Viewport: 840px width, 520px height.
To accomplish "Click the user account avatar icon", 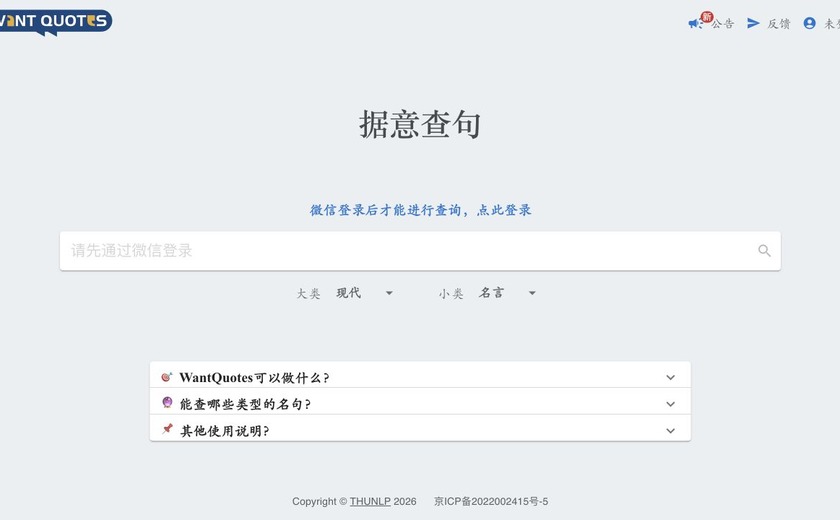I will tap(809, 23).
